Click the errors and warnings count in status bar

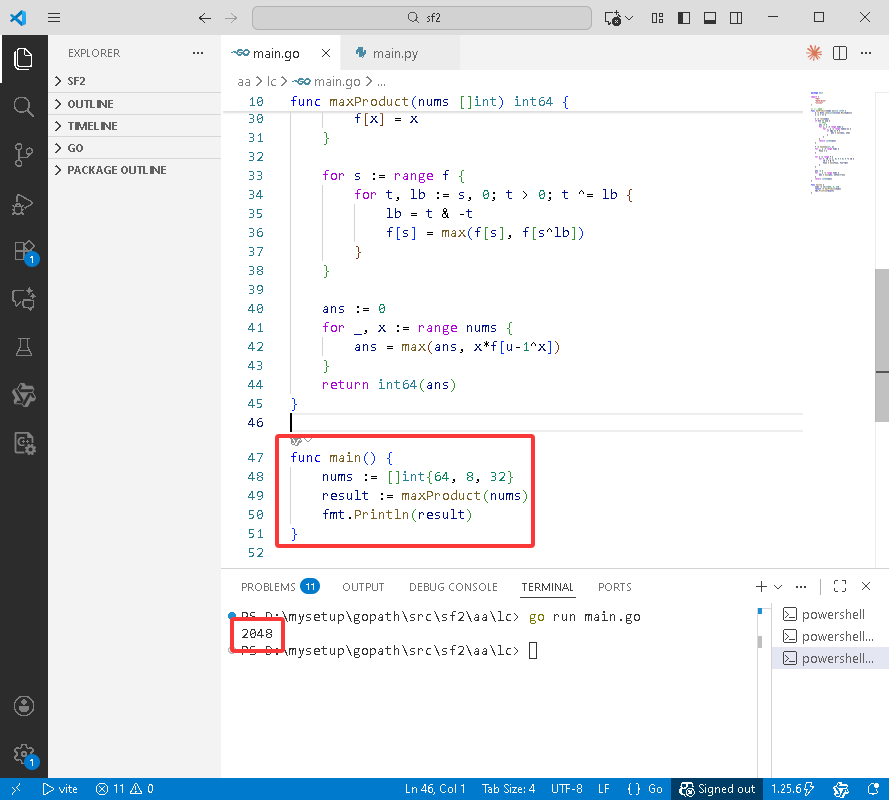125,789
